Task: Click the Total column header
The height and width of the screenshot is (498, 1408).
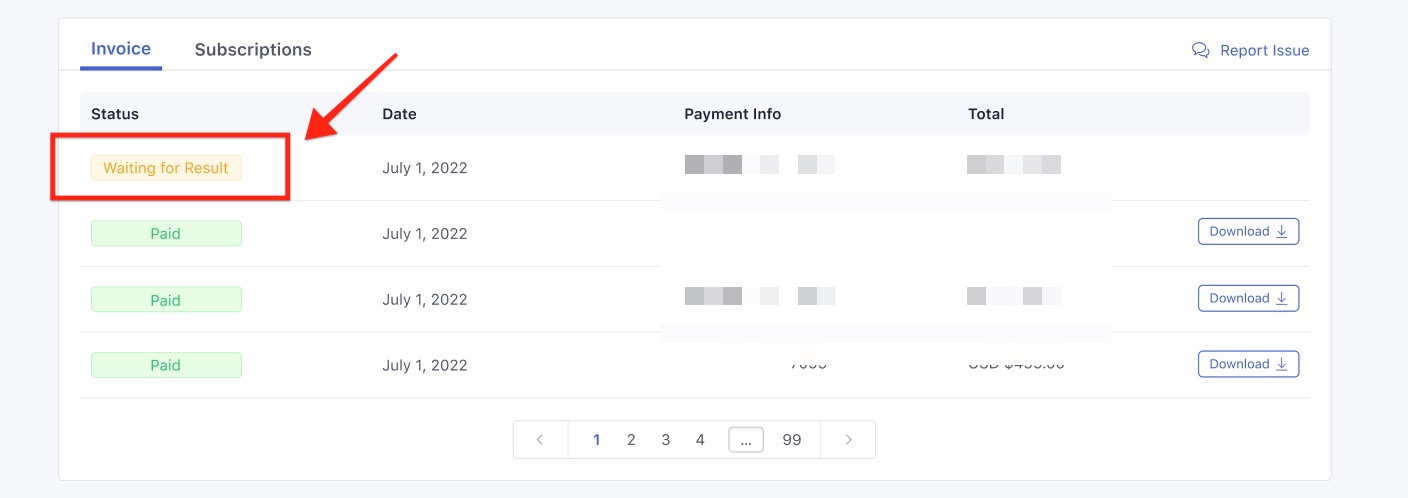Action: [986, 114]
